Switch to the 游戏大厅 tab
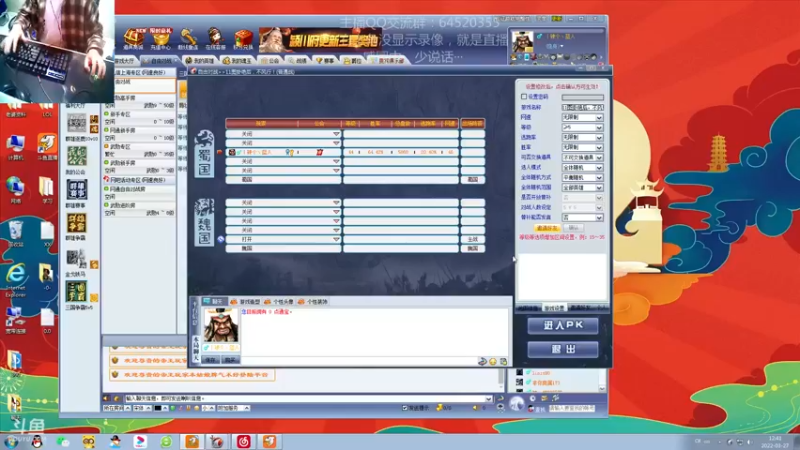 pos(125,61)
